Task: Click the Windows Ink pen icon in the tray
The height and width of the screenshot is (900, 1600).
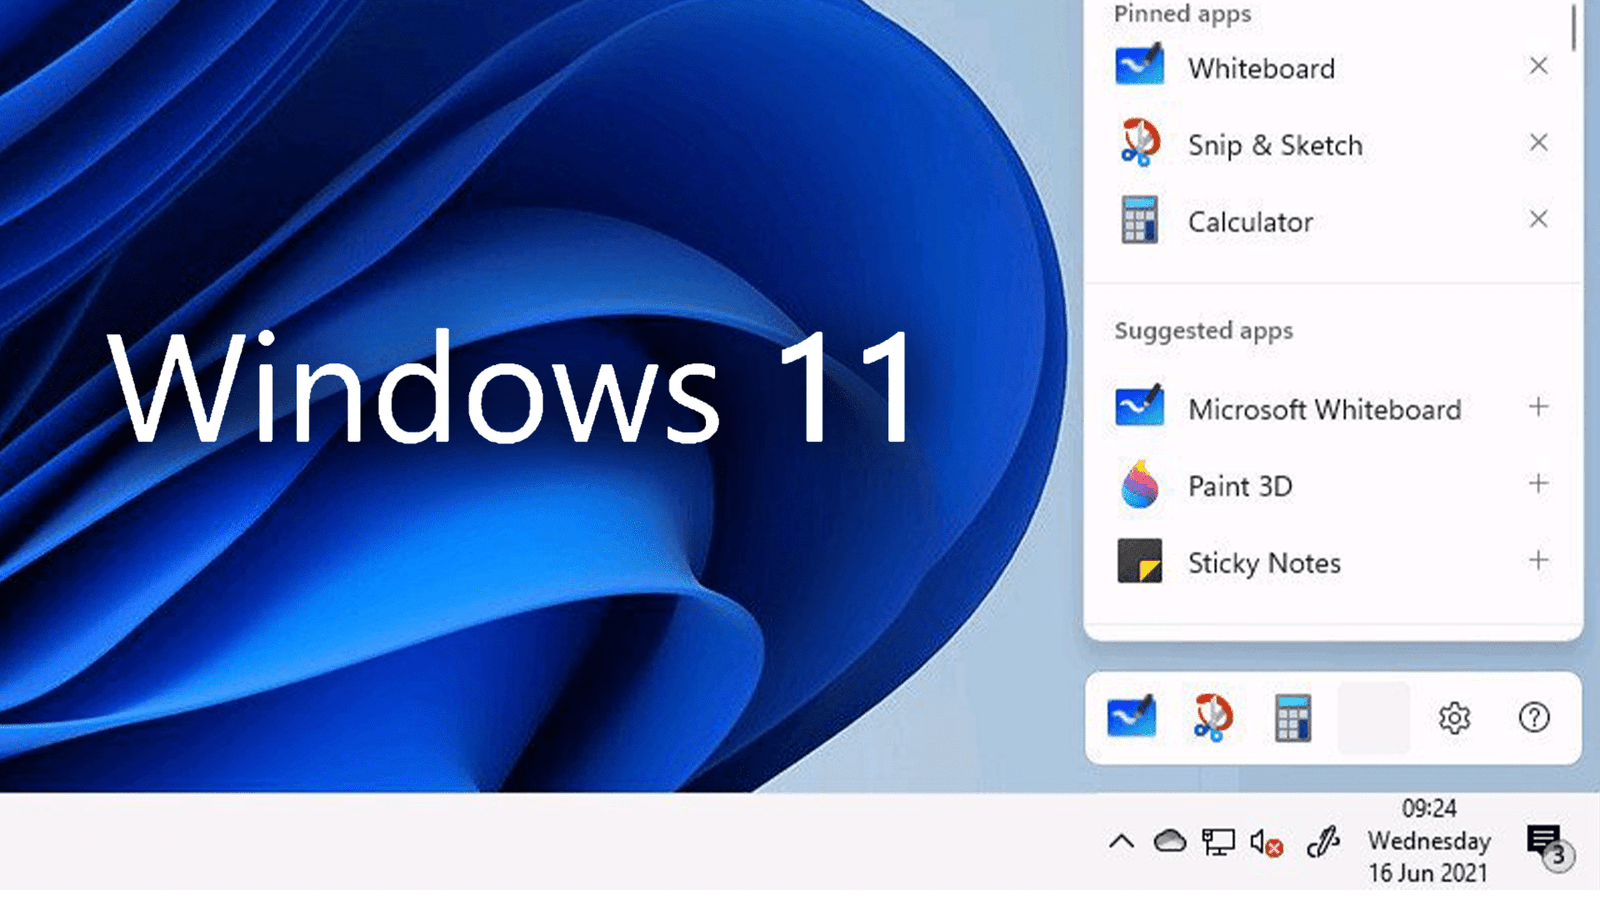Action: (1322, 843)
